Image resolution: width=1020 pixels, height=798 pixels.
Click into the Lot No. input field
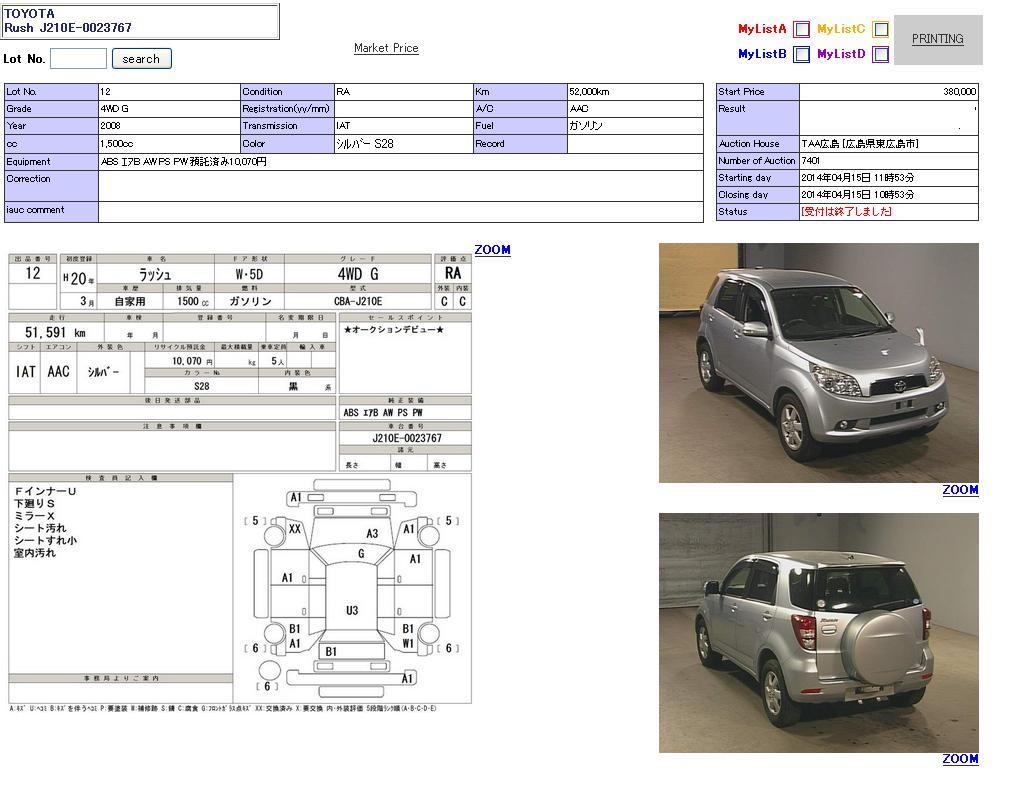tap(78, 59)
